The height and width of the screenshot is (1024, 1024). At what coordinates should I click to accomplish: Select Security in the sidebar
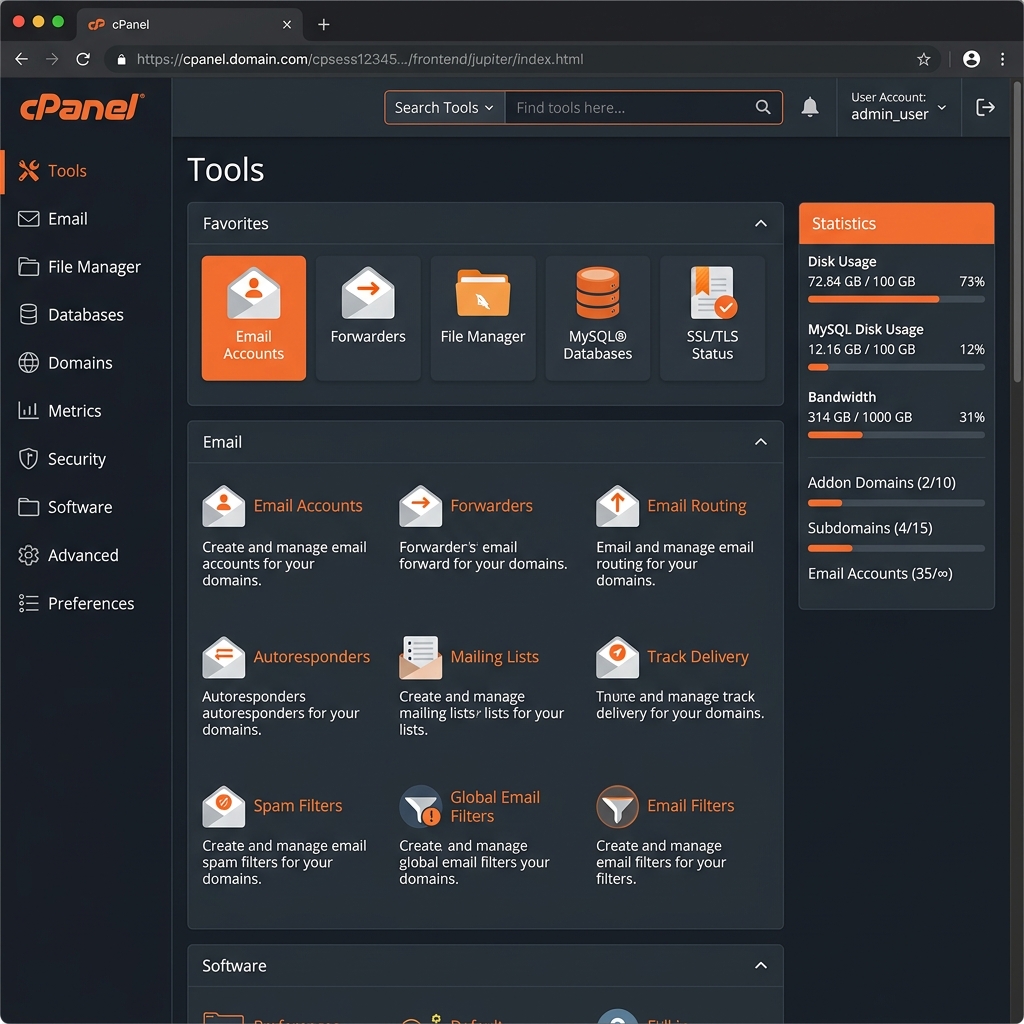(86, 459)
